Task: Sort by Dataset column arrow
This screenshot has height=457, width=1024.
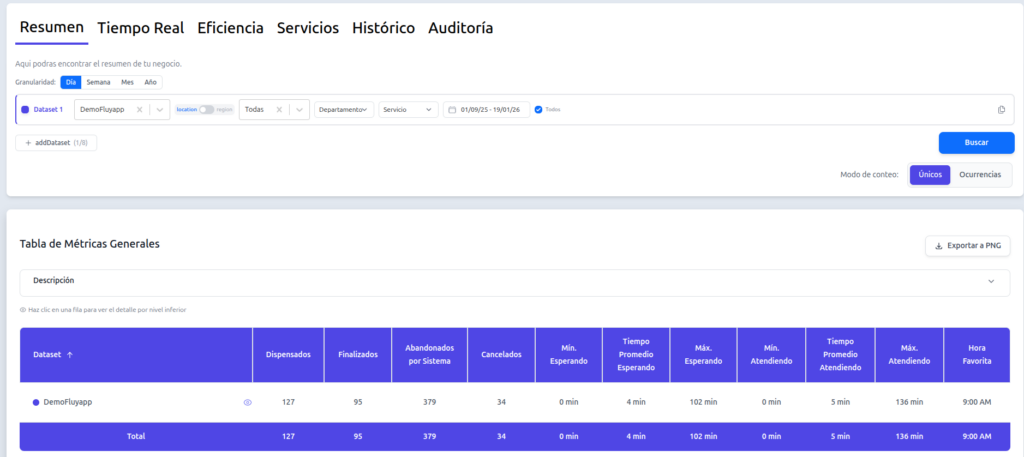Action: pos(70,355)
